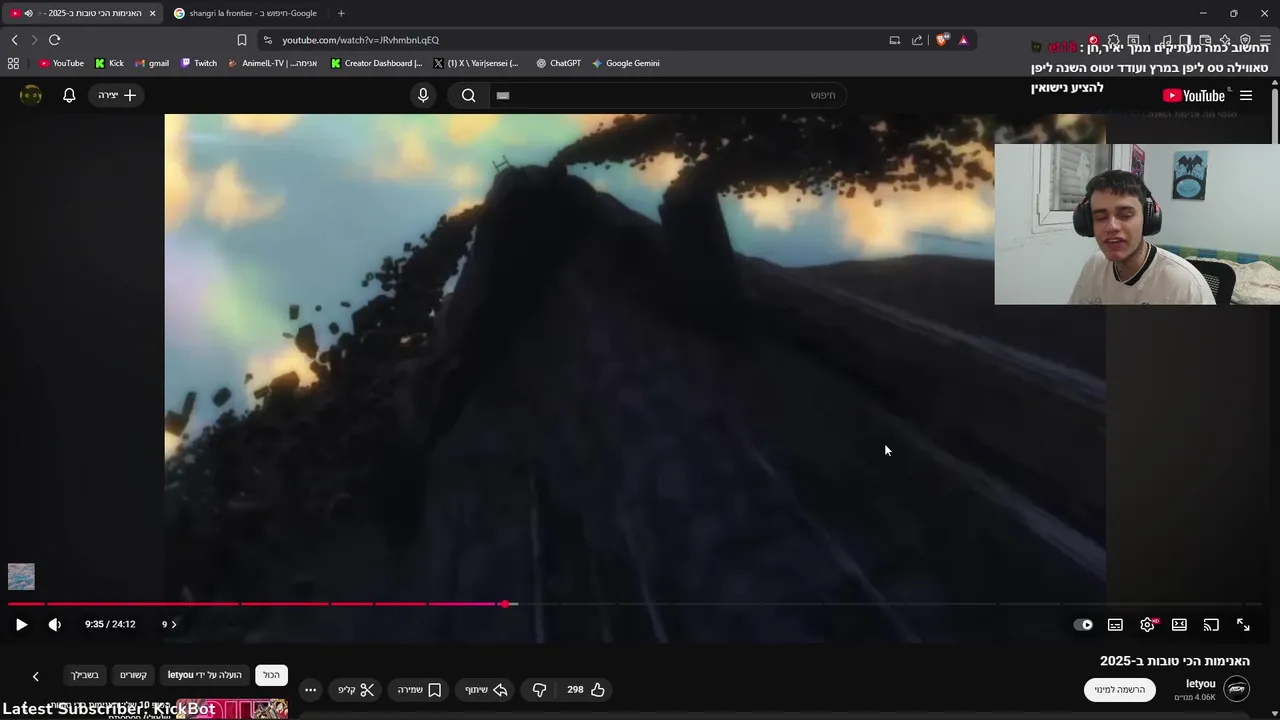Image resolution: width=1280 pixels, height=720 pixels.
Task: Click video preview thumbnail above progress bar
Action: click(x=21, y=576)
